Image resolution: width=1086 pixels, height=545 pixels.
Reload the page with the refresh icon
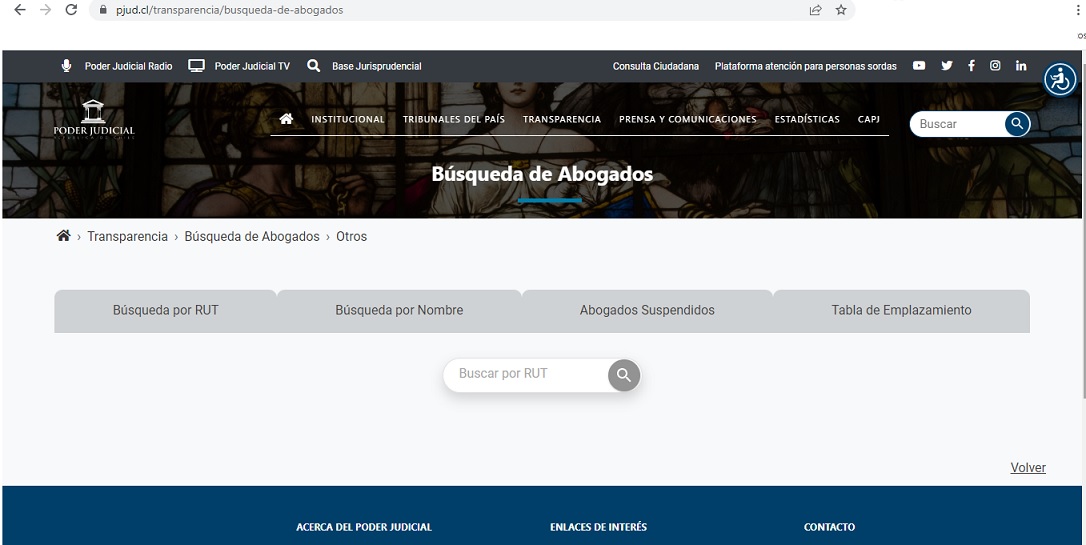[x=71, y=10]
